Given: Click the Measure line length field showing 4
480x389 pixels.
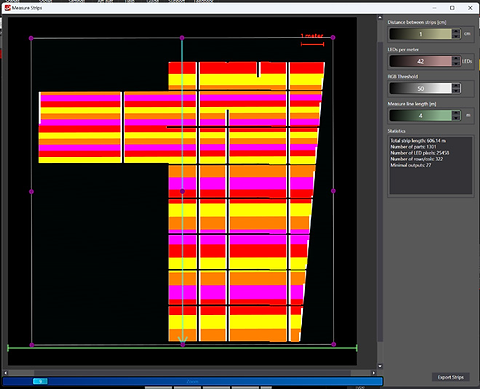Looking at the screenshot, I should [421, 116].
